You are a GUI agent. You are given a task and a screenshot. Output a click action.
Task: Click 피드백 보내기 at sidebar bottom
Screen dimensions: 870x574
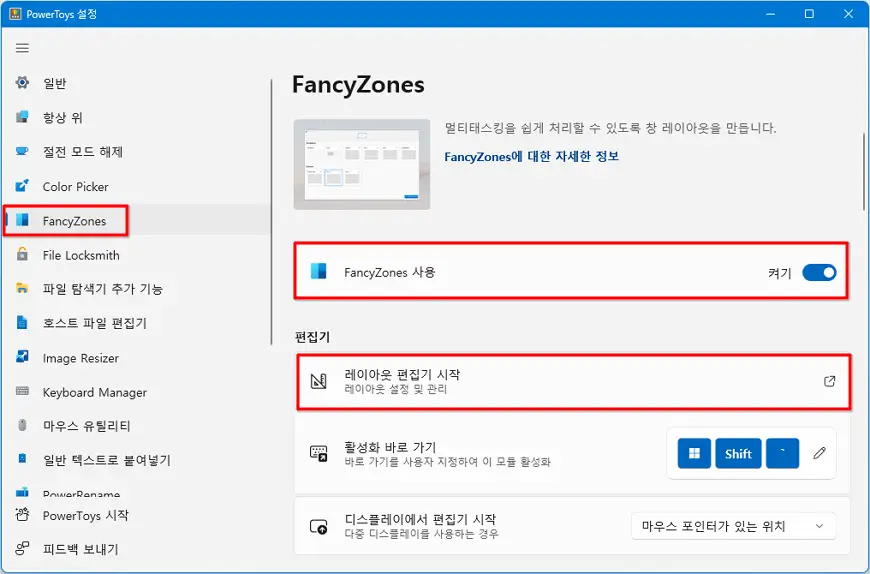click(80, 549)
